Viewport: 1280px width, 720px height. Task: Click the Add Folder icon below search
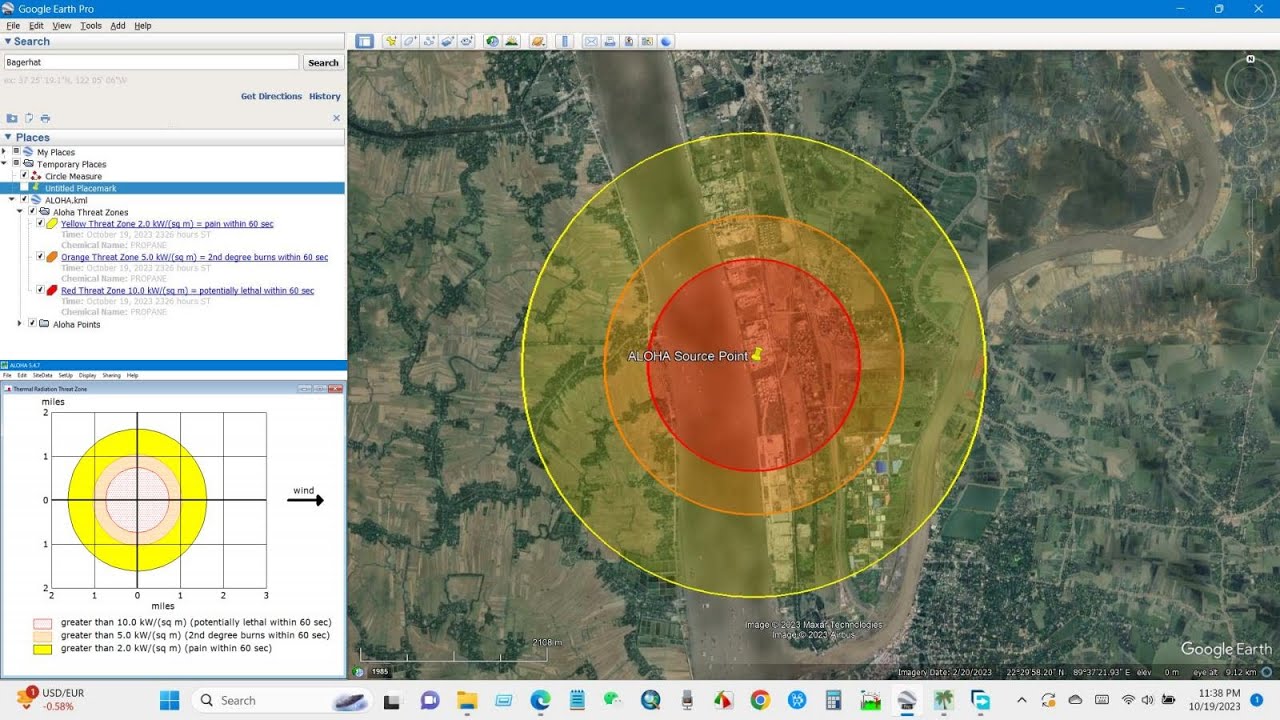coord(12,118)
